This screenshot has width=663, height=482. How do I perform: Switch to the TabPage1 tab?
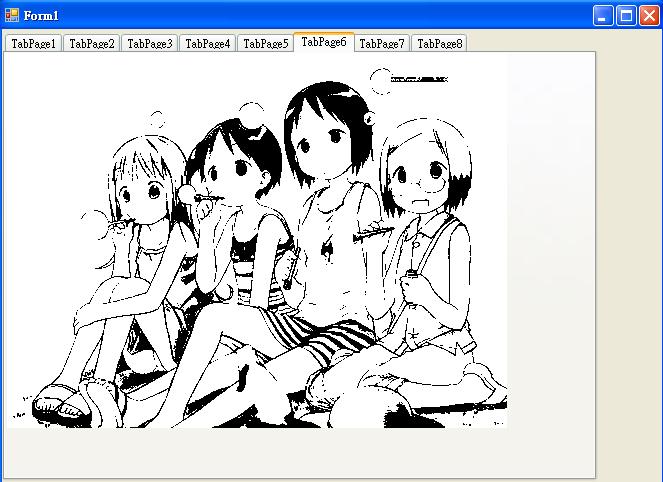[x=33, y=43]
